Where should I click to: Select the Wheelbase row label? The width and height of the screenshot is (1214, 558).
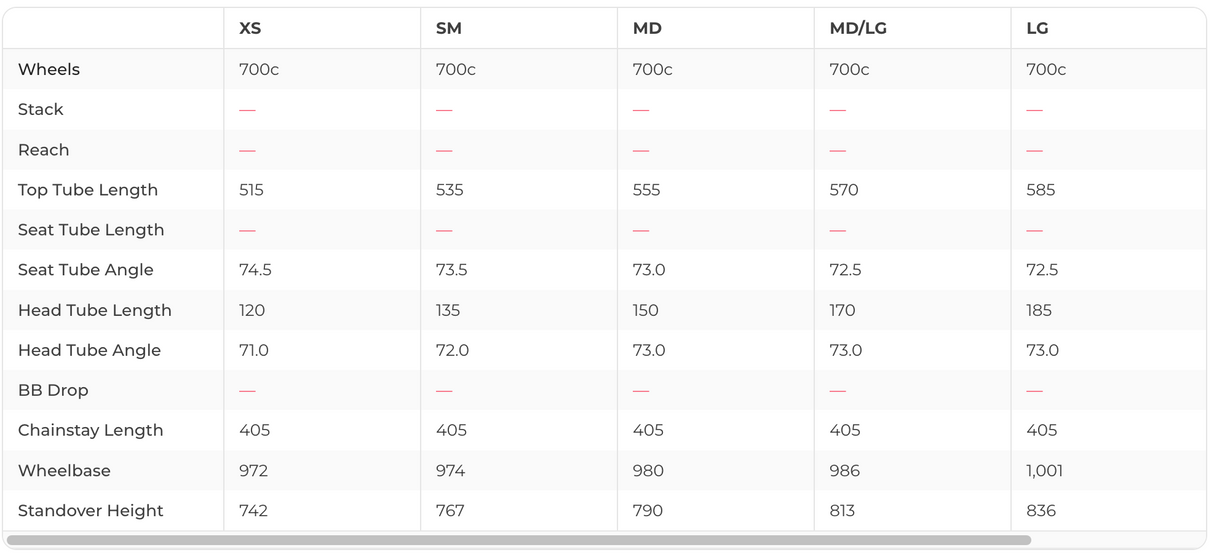click(x=64, y=470)
